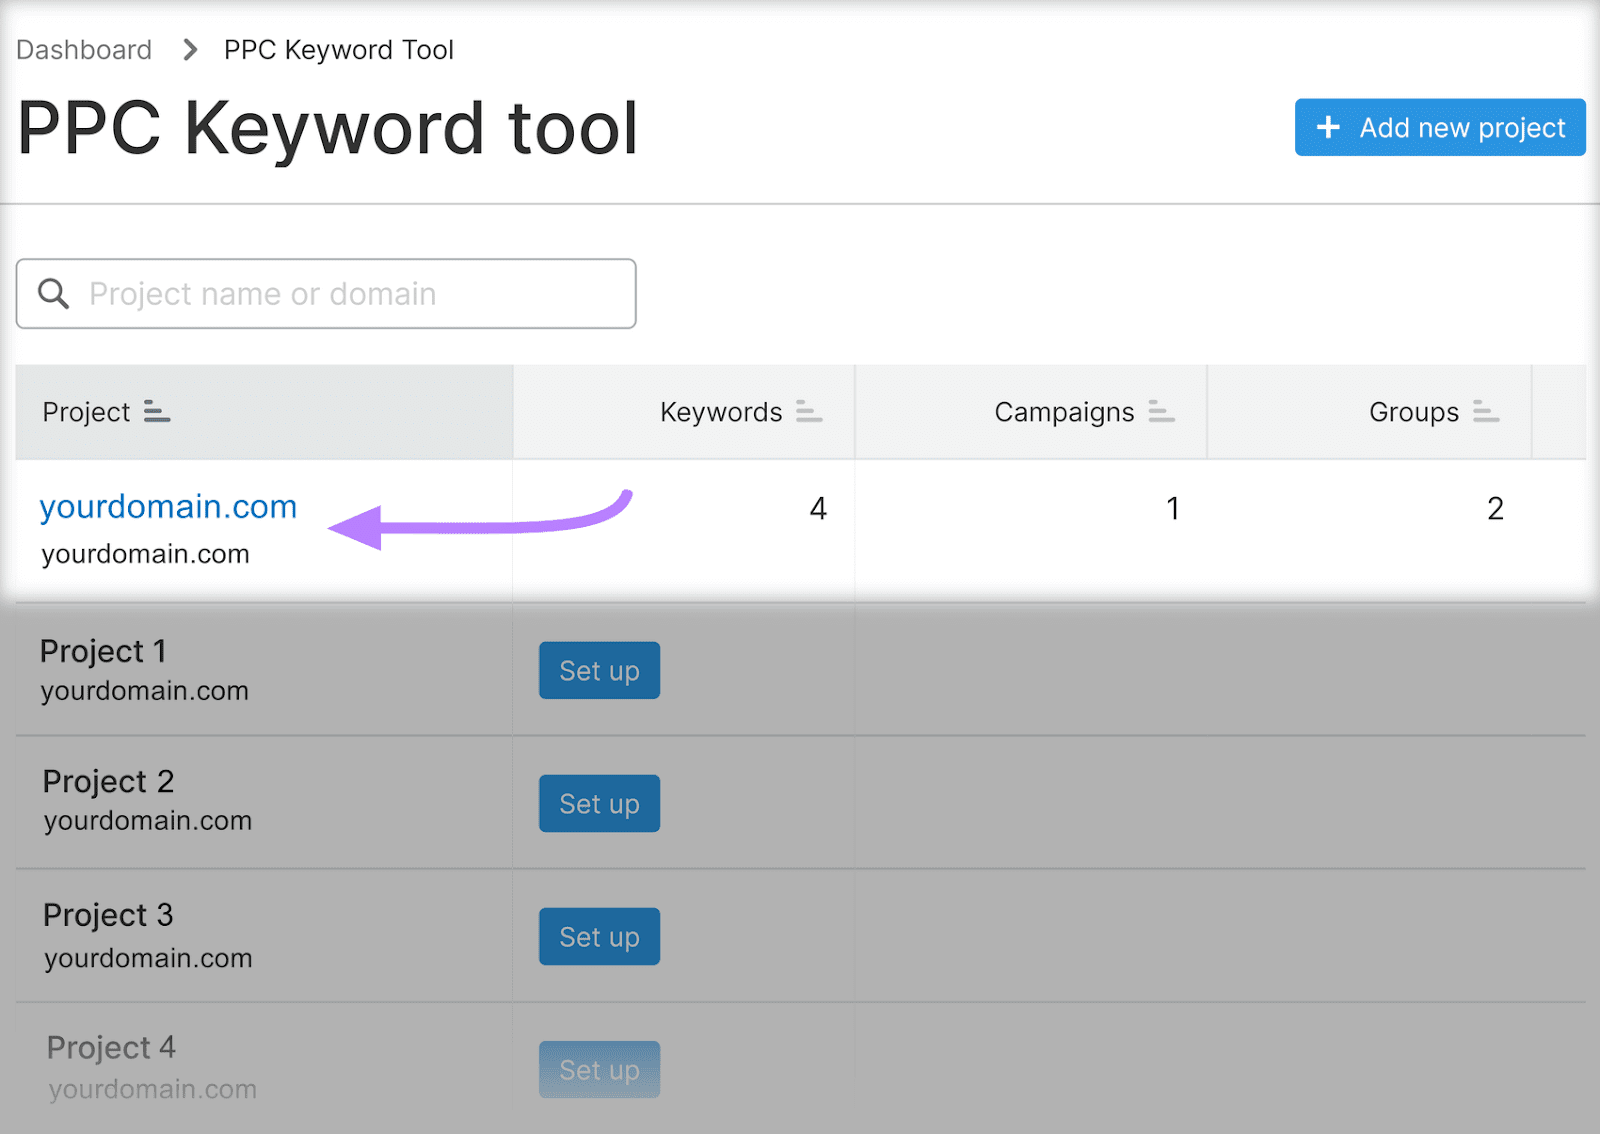Image resolution: width=1600 pixels, height=1134 pixels.
Task: Click the Keywords column header label
Action: coord(720,412)
